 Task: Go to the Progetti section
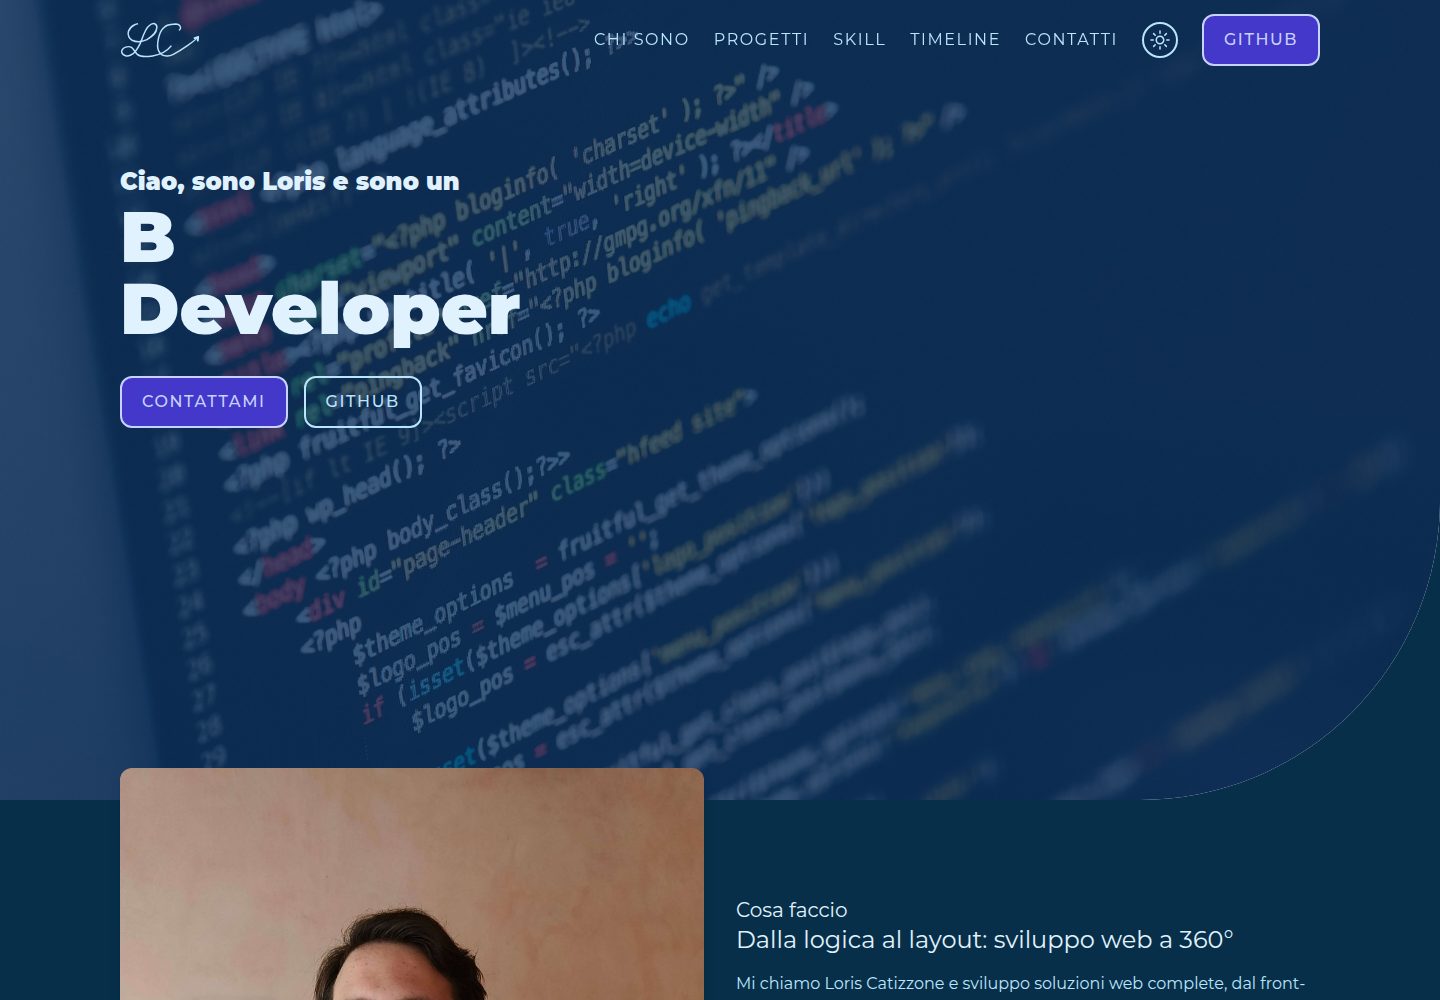tap(761, 40)
